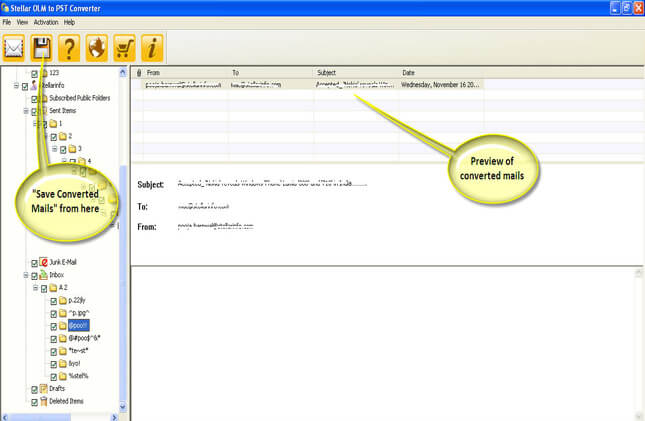
Task: Click the folder icon beside subfolder 2
Action: point(63,136)
